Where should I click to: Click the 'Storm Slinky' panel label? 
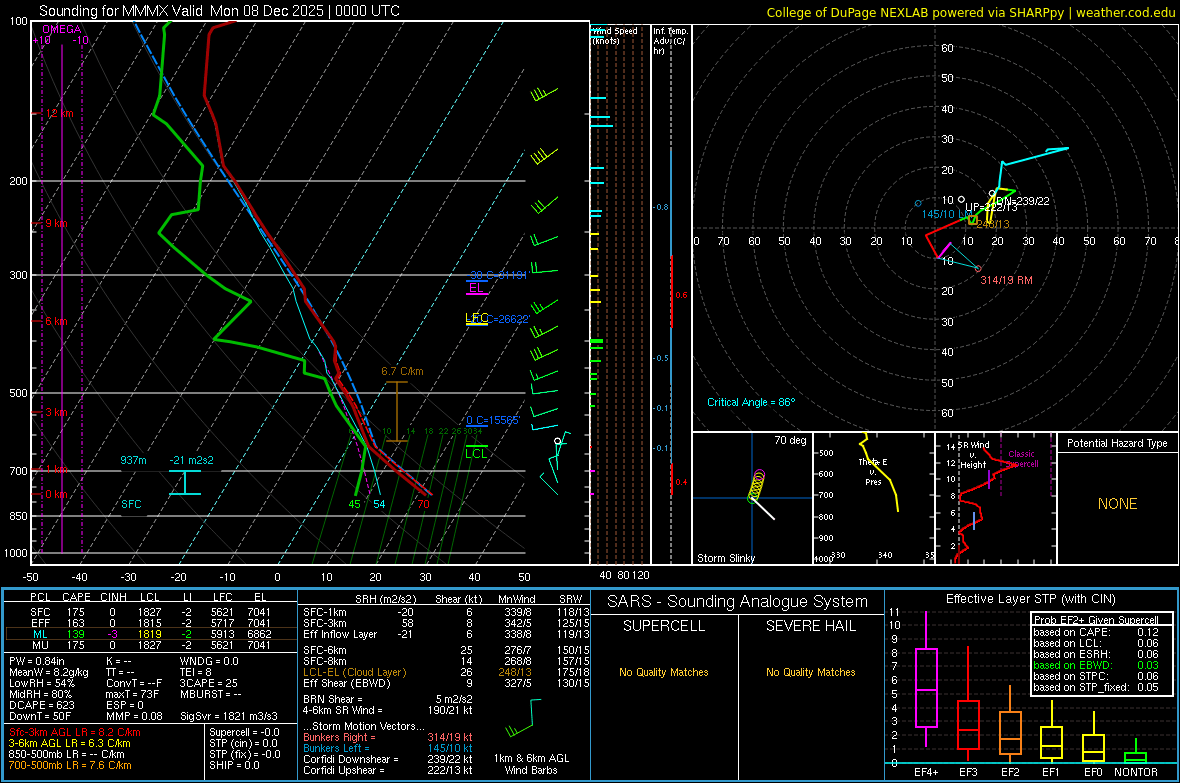726,558
